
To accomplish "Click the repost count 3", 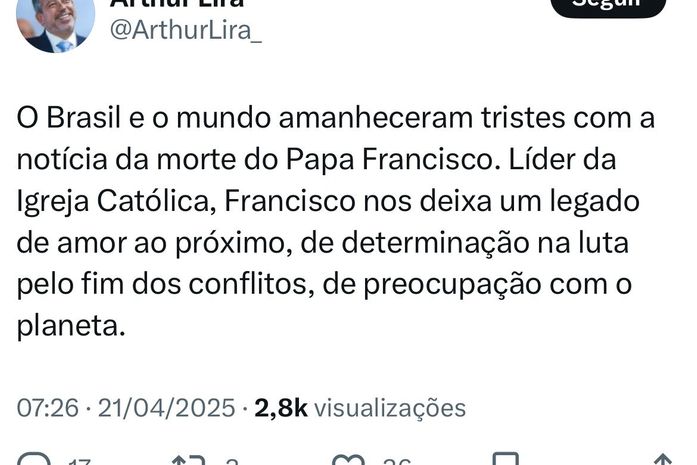I will 231,461.
